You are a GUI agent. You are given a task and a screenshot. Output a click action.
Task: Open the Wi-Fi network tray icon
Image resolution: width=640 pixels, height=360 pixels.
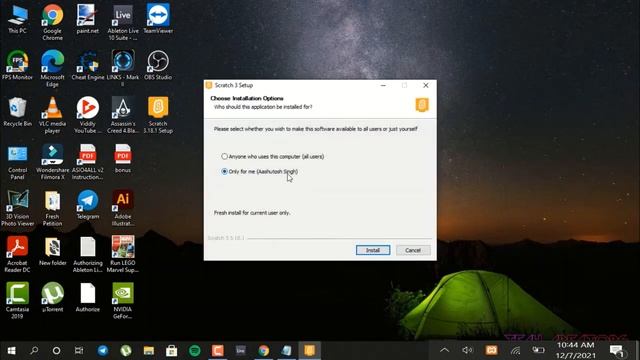click(515, 350)
